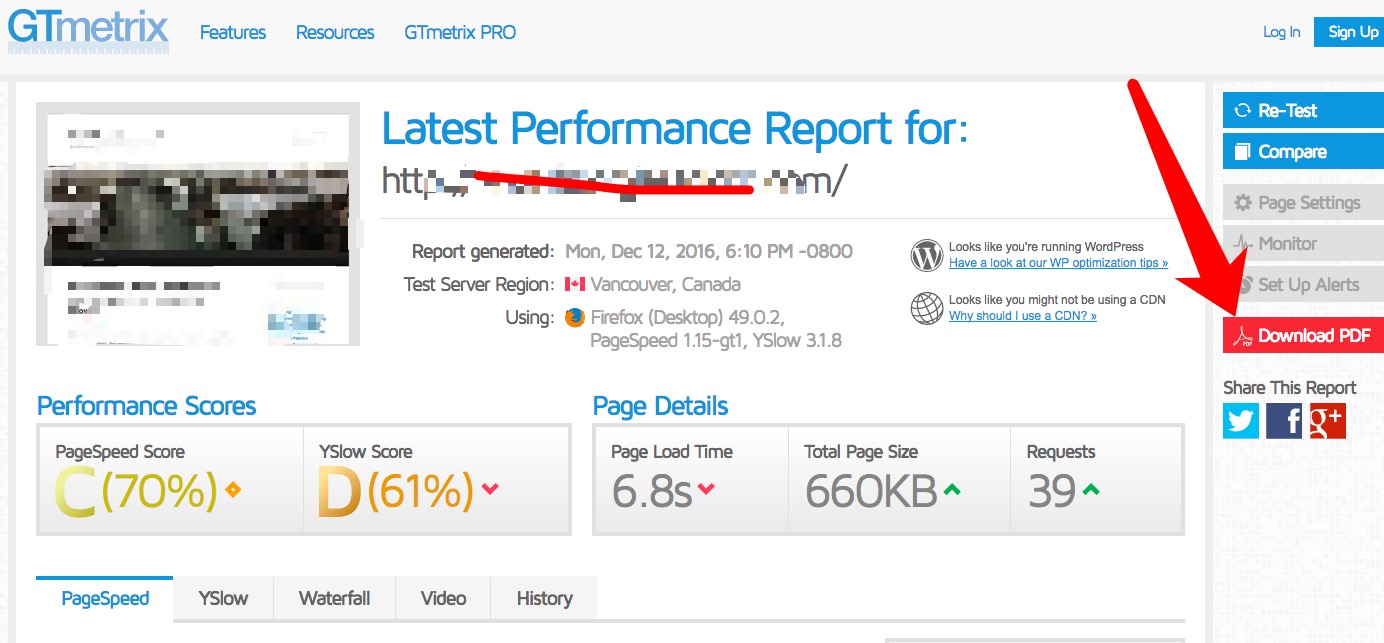The width and height of the screenshot is (1384, 643).
Task: Click the 'Performance Scores' heading
Action: (x=146, y=406)
